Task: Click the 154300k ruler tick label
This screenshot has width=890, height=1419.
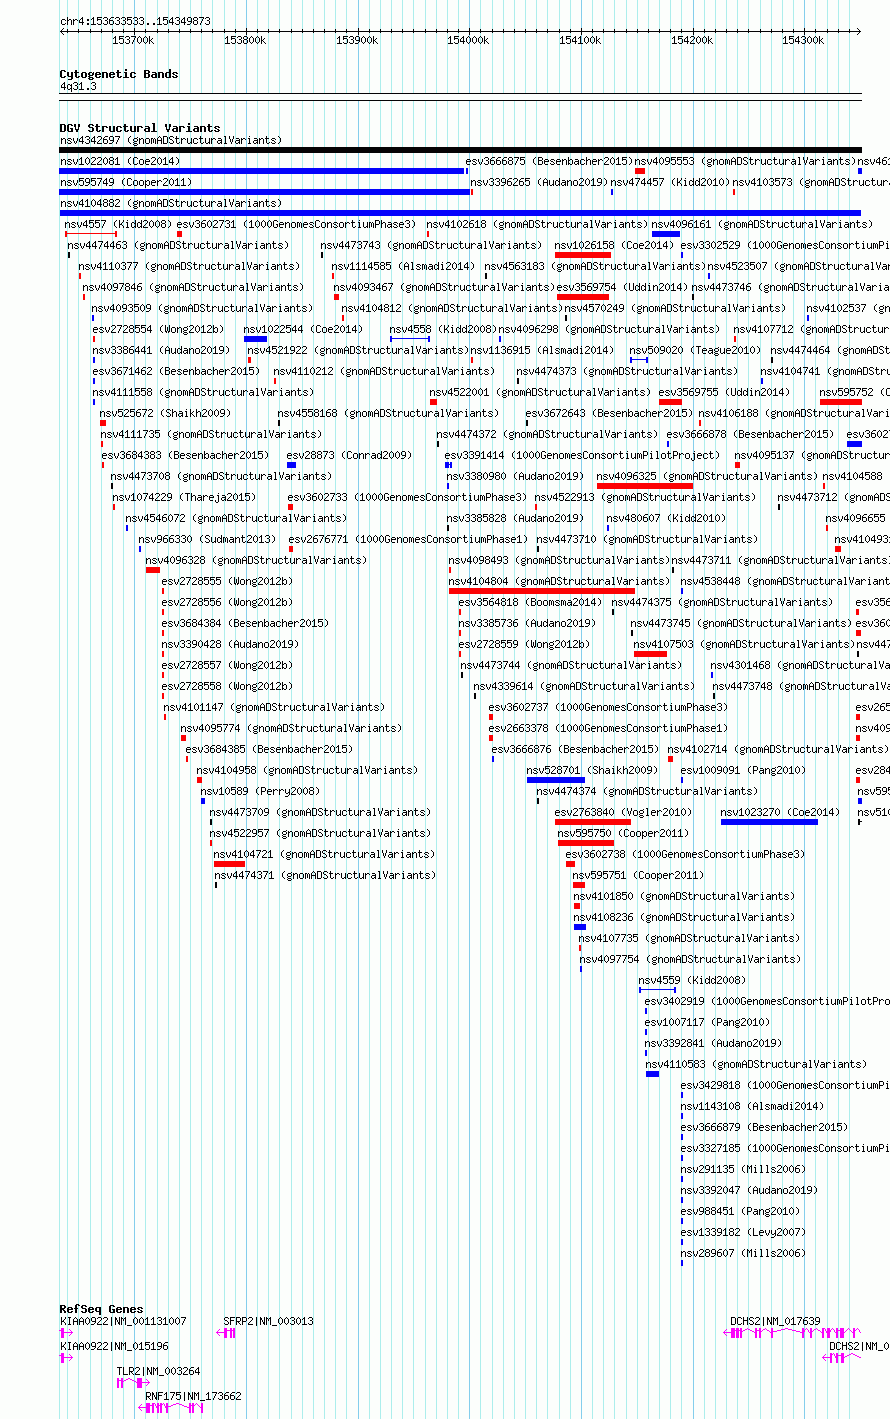Action: point(803,40)
